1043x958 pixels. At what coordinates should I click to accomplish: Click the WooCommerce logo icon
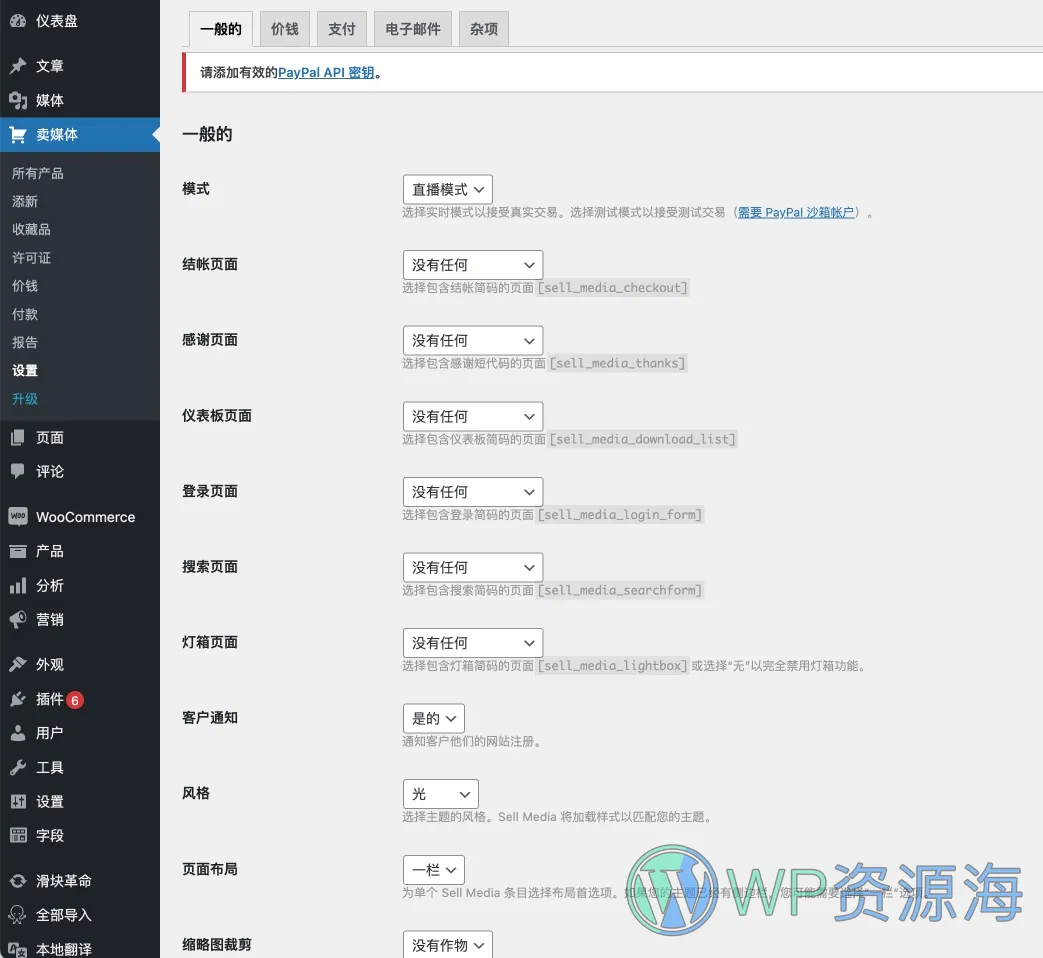(x=18, y=517)
